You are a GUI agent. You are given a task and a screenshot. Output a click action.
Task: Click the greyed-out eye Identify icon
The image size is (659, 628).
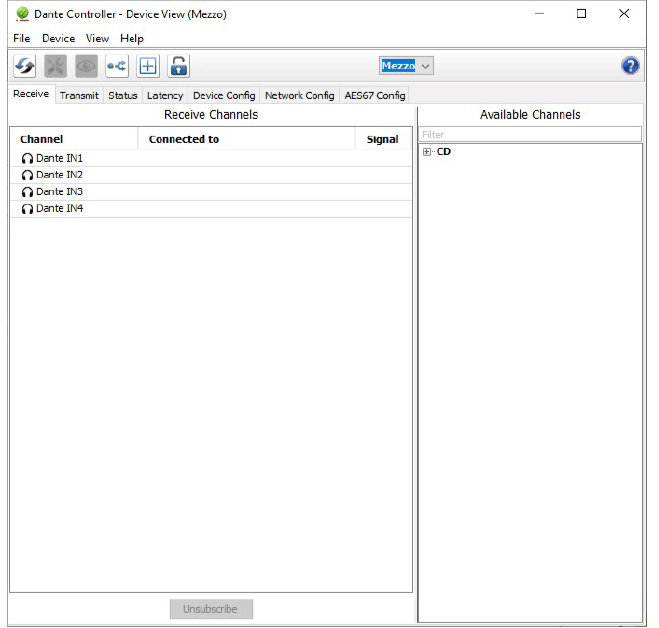86,66
